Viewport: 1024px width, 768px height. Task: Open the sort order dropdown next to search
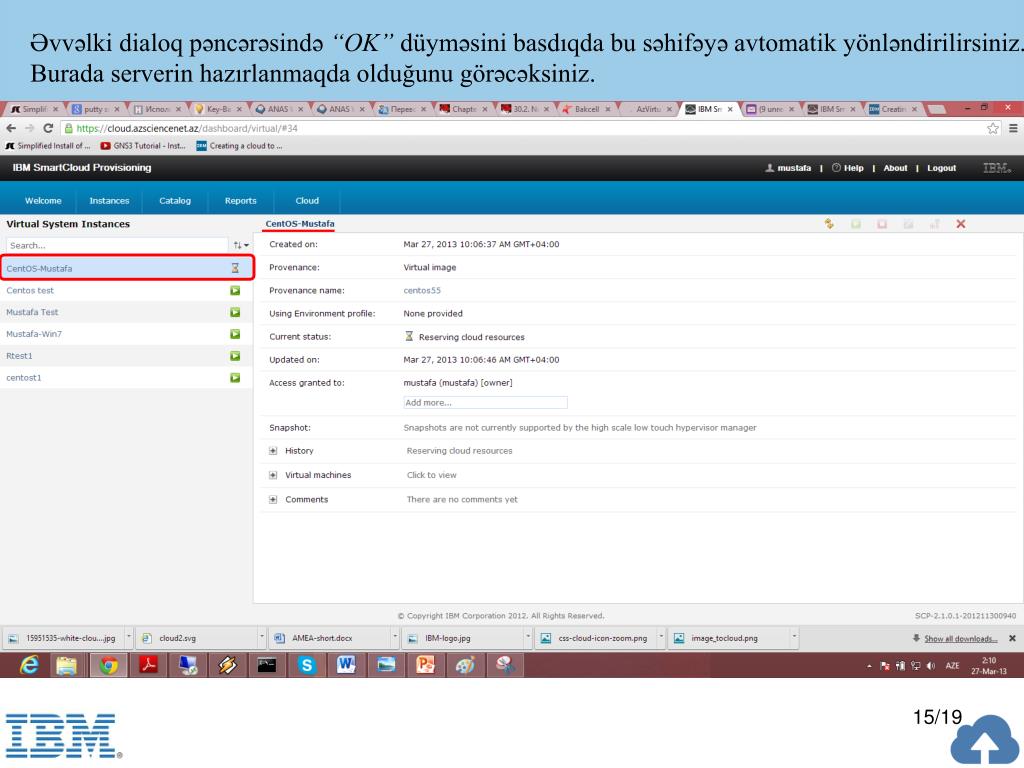240,245
